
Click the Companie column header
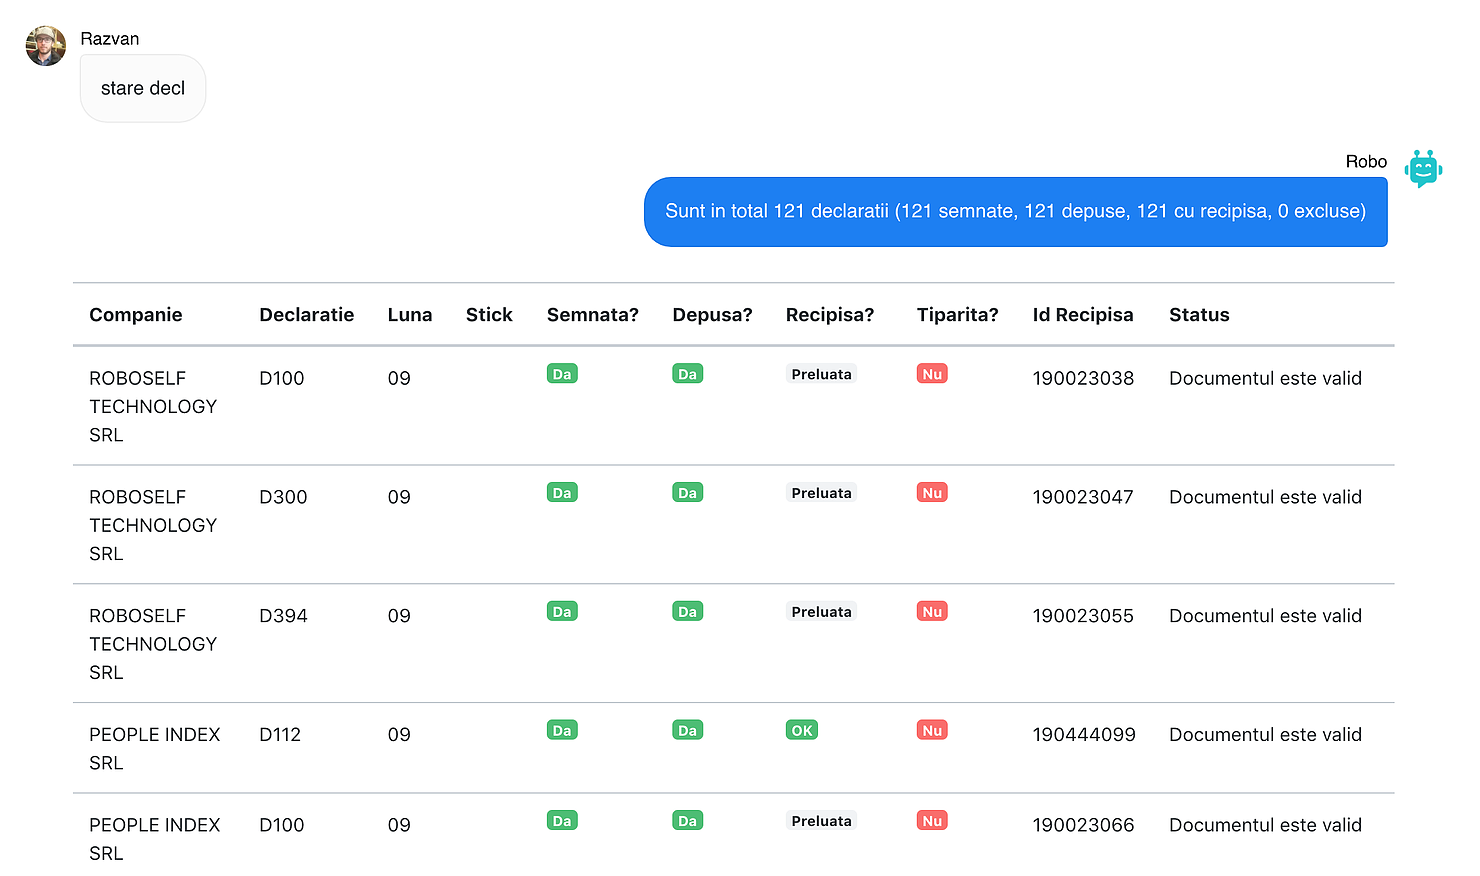136,315
